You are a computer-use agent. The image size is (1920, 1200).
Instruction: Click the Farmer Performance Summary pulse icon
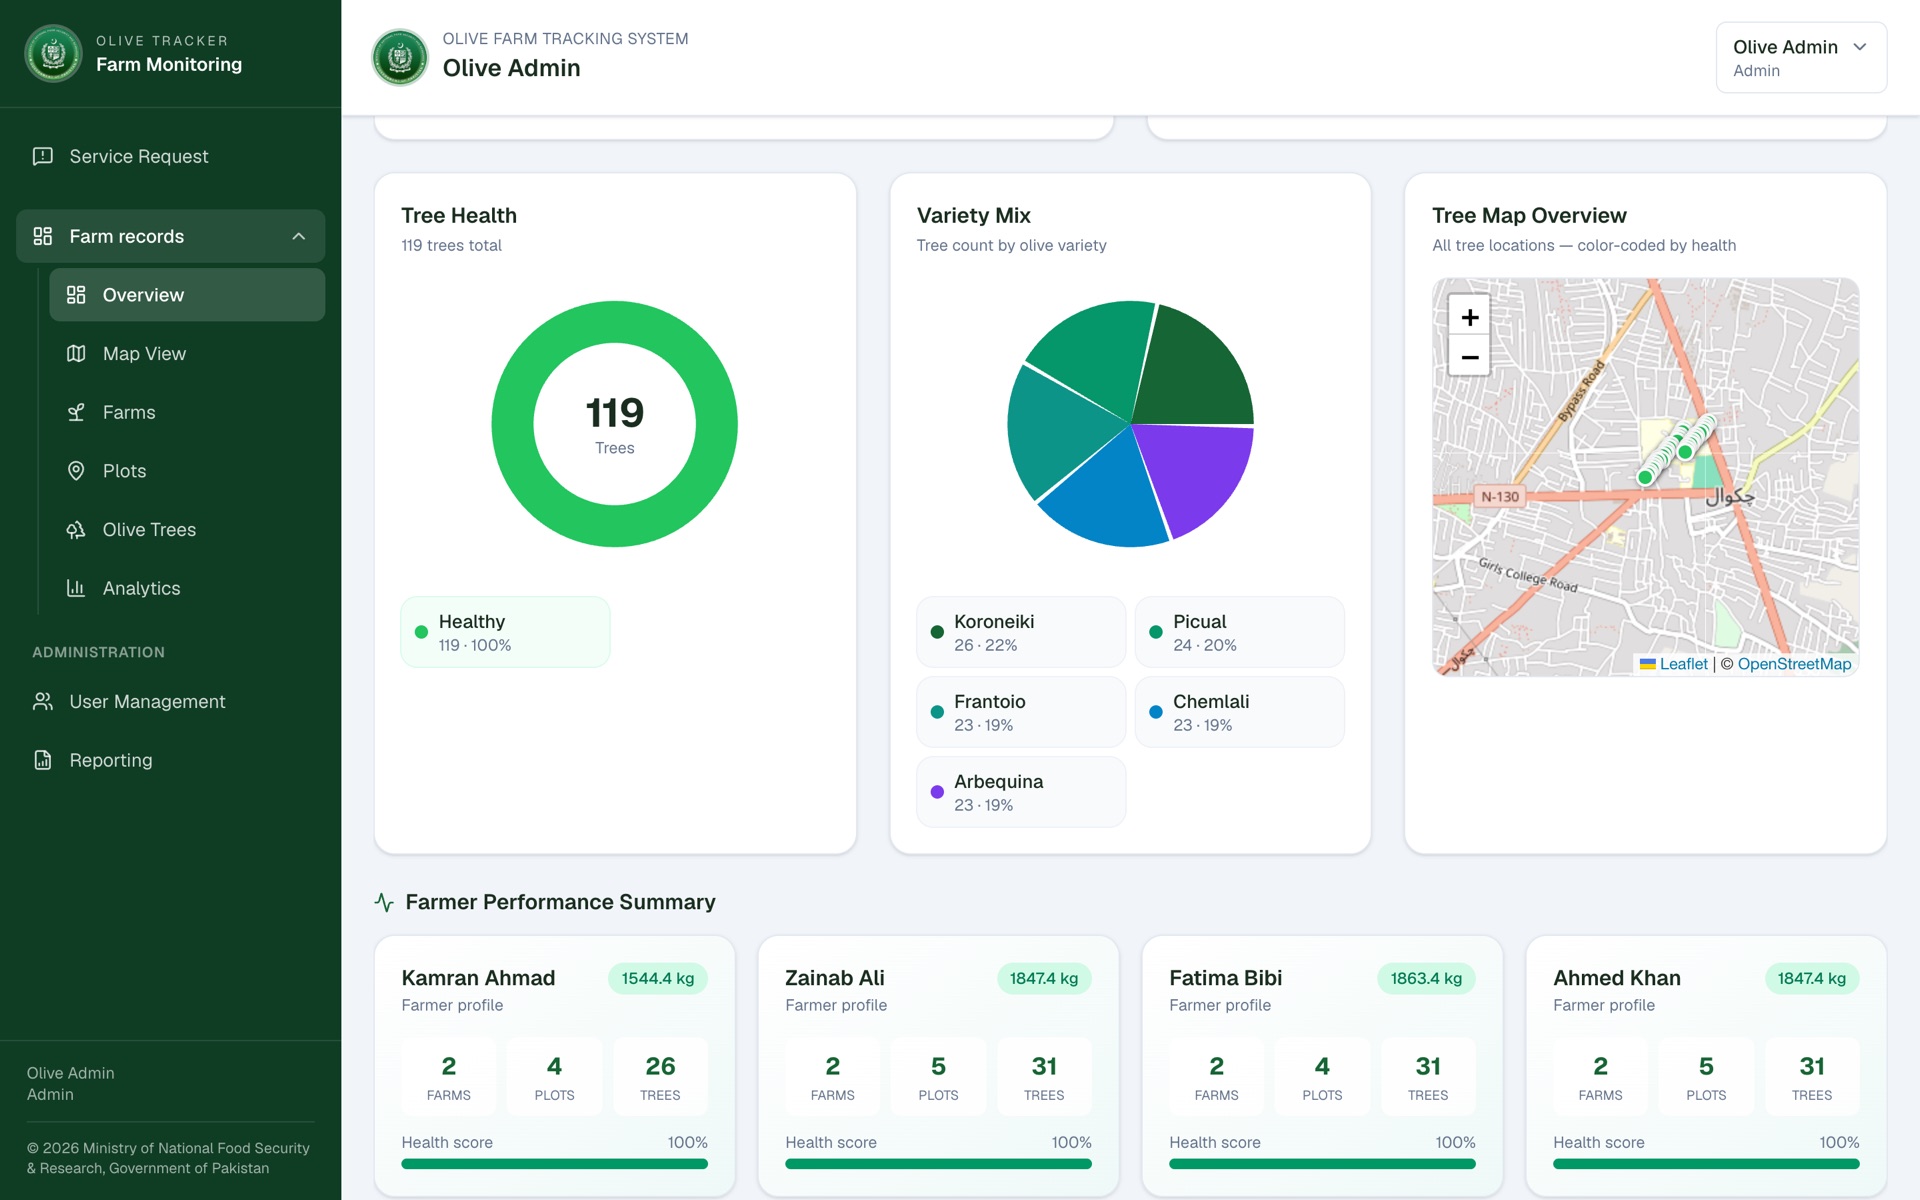pyautogui.click(x=384, y=902)
